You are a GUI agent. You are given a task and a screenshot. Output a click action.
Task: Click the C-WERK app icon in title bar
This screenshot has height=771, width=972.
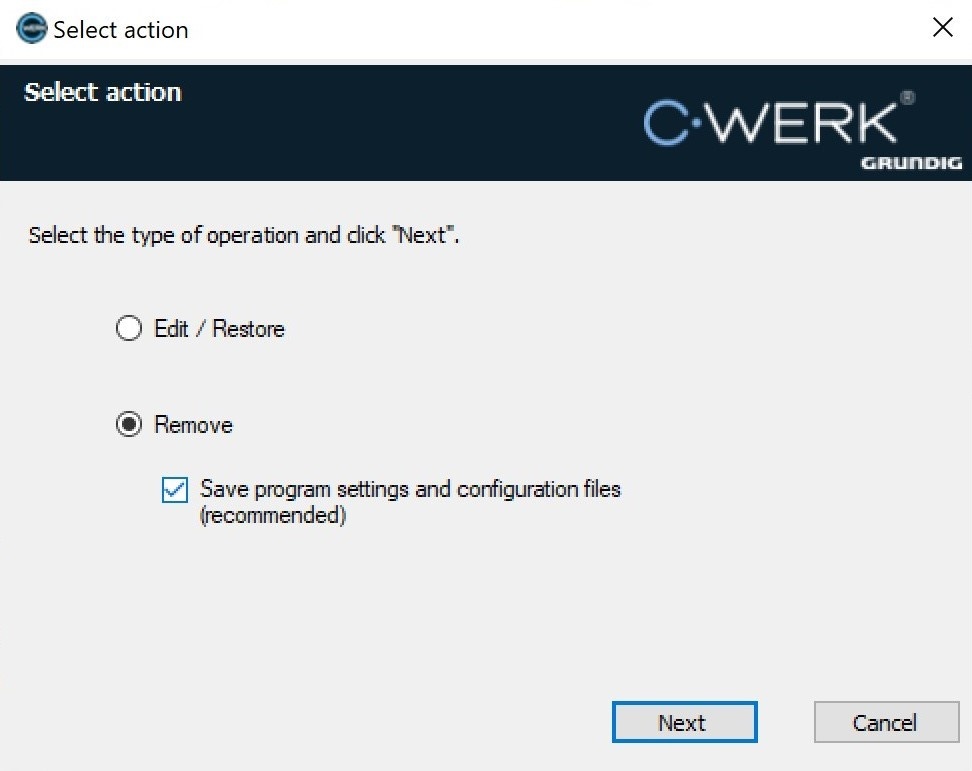32,29
